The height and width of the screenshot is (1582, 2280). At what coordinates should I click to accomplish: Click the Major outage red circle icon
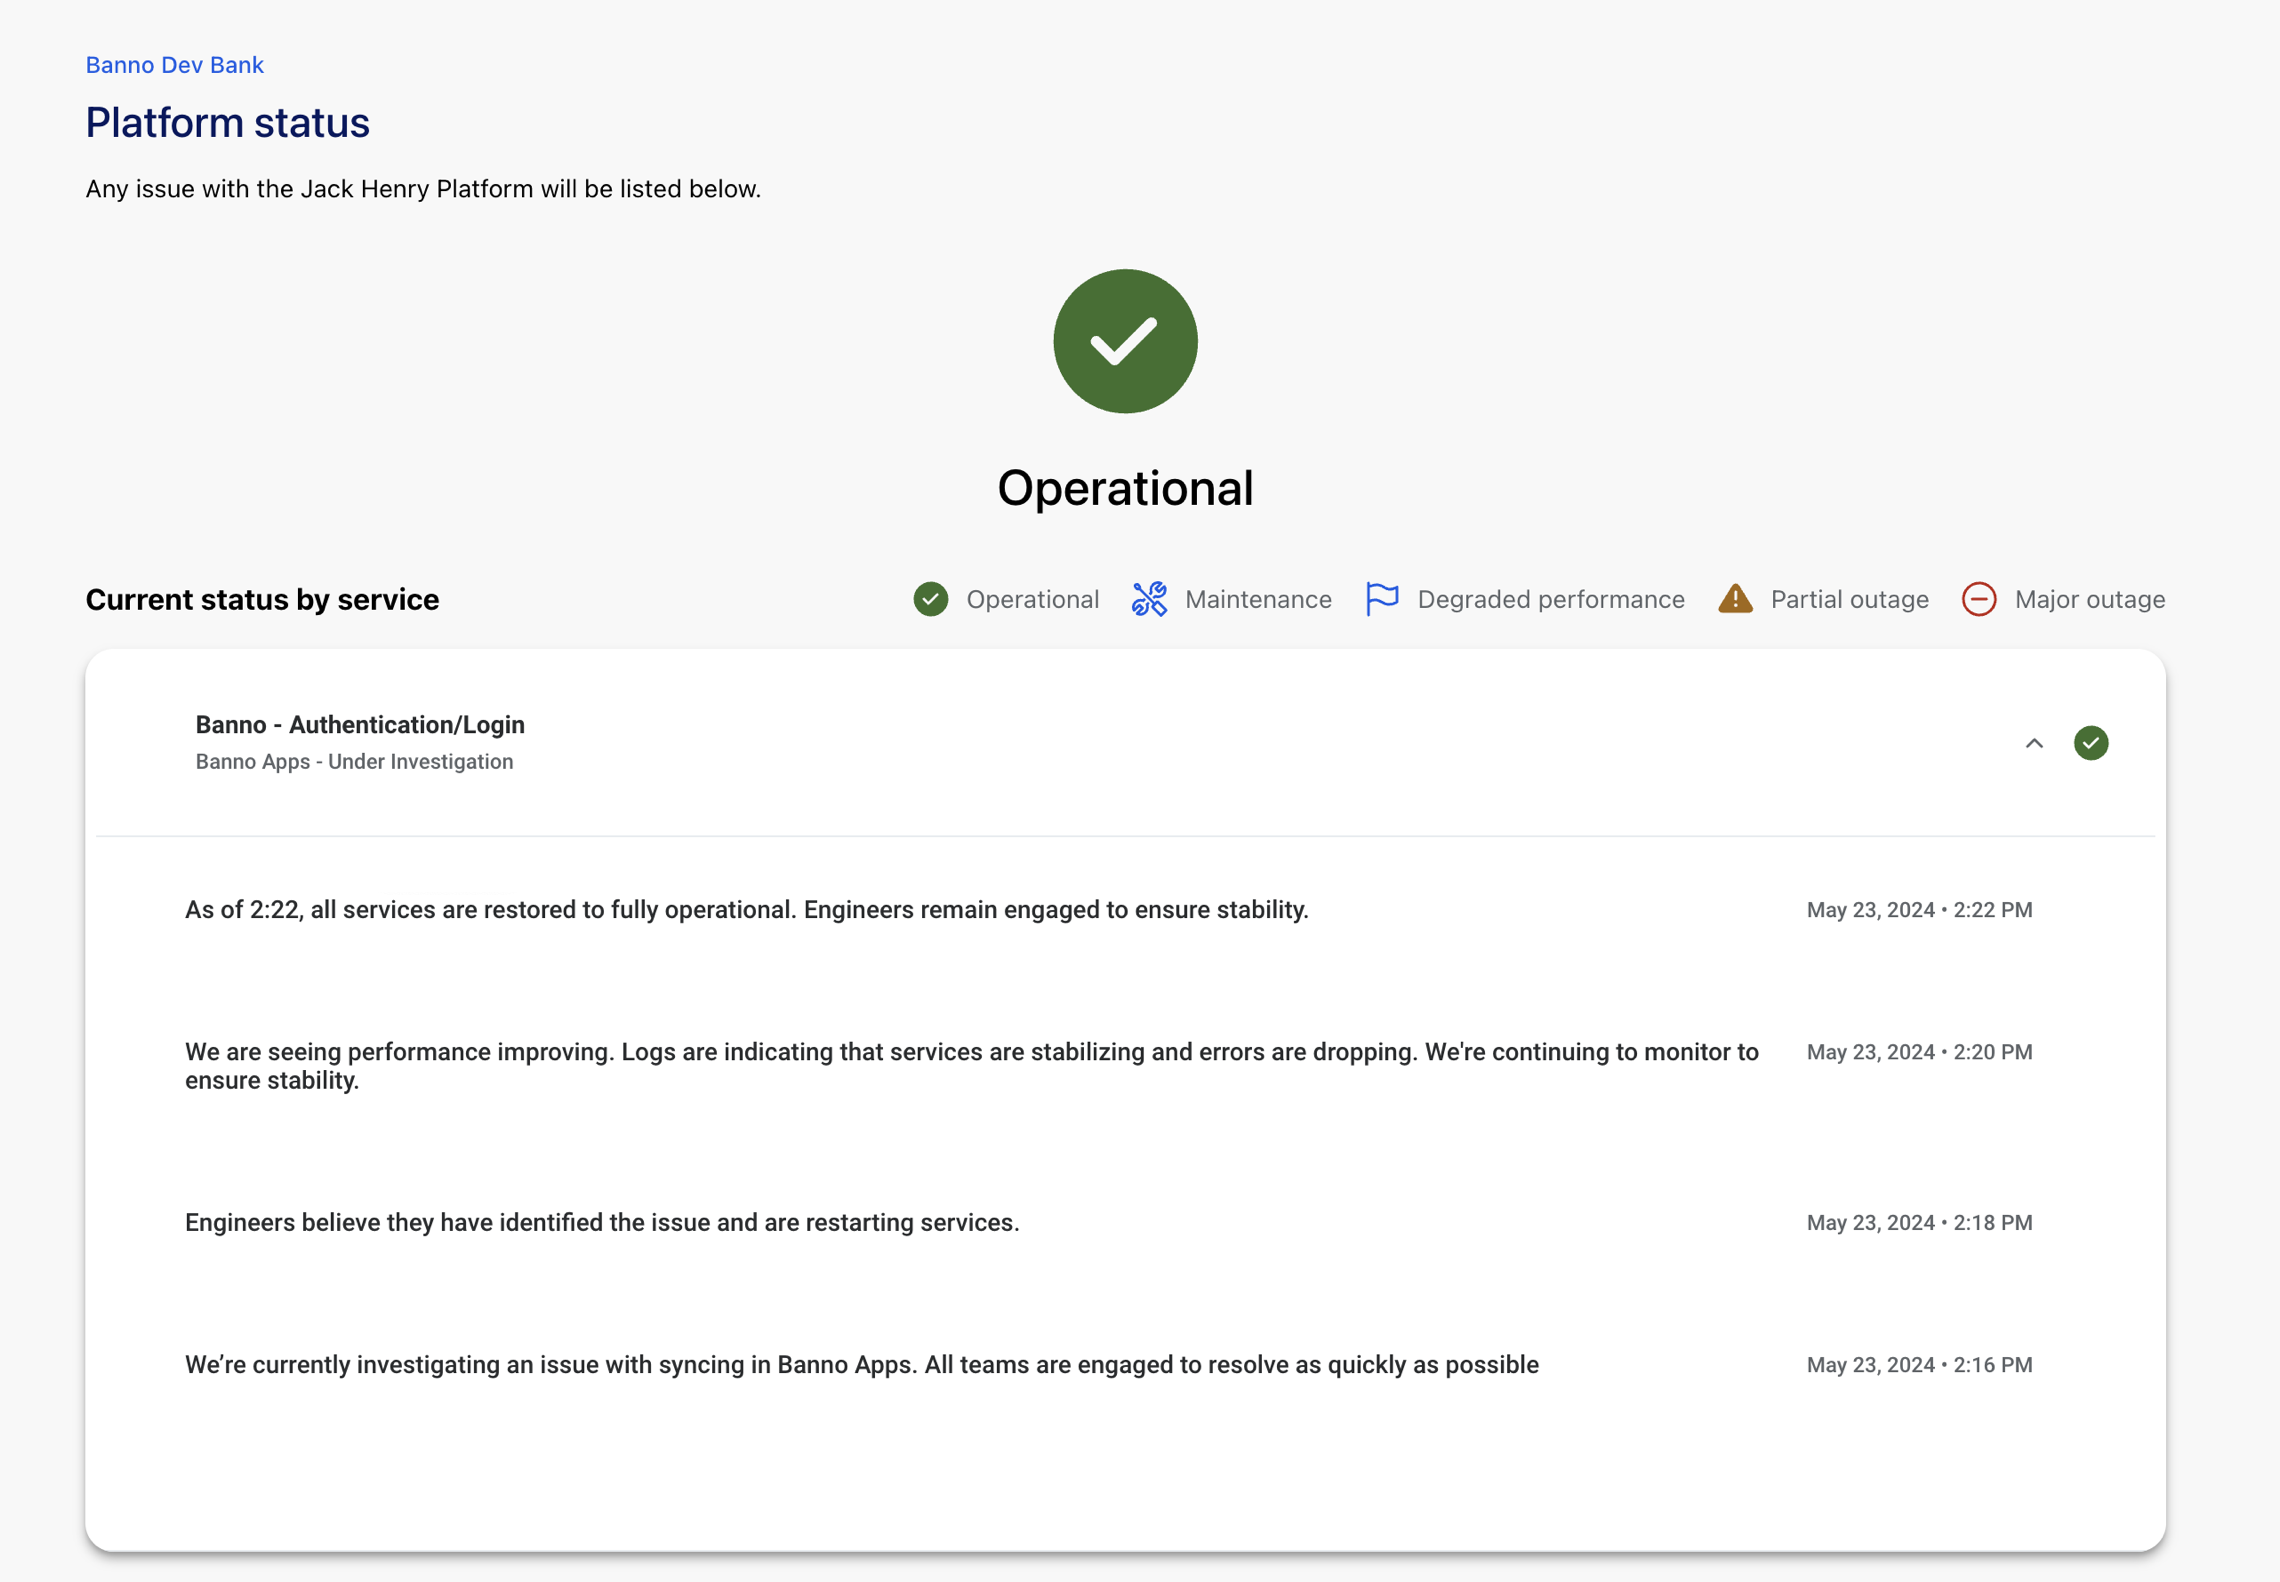pyautogui.click(x=1978, y=599)
